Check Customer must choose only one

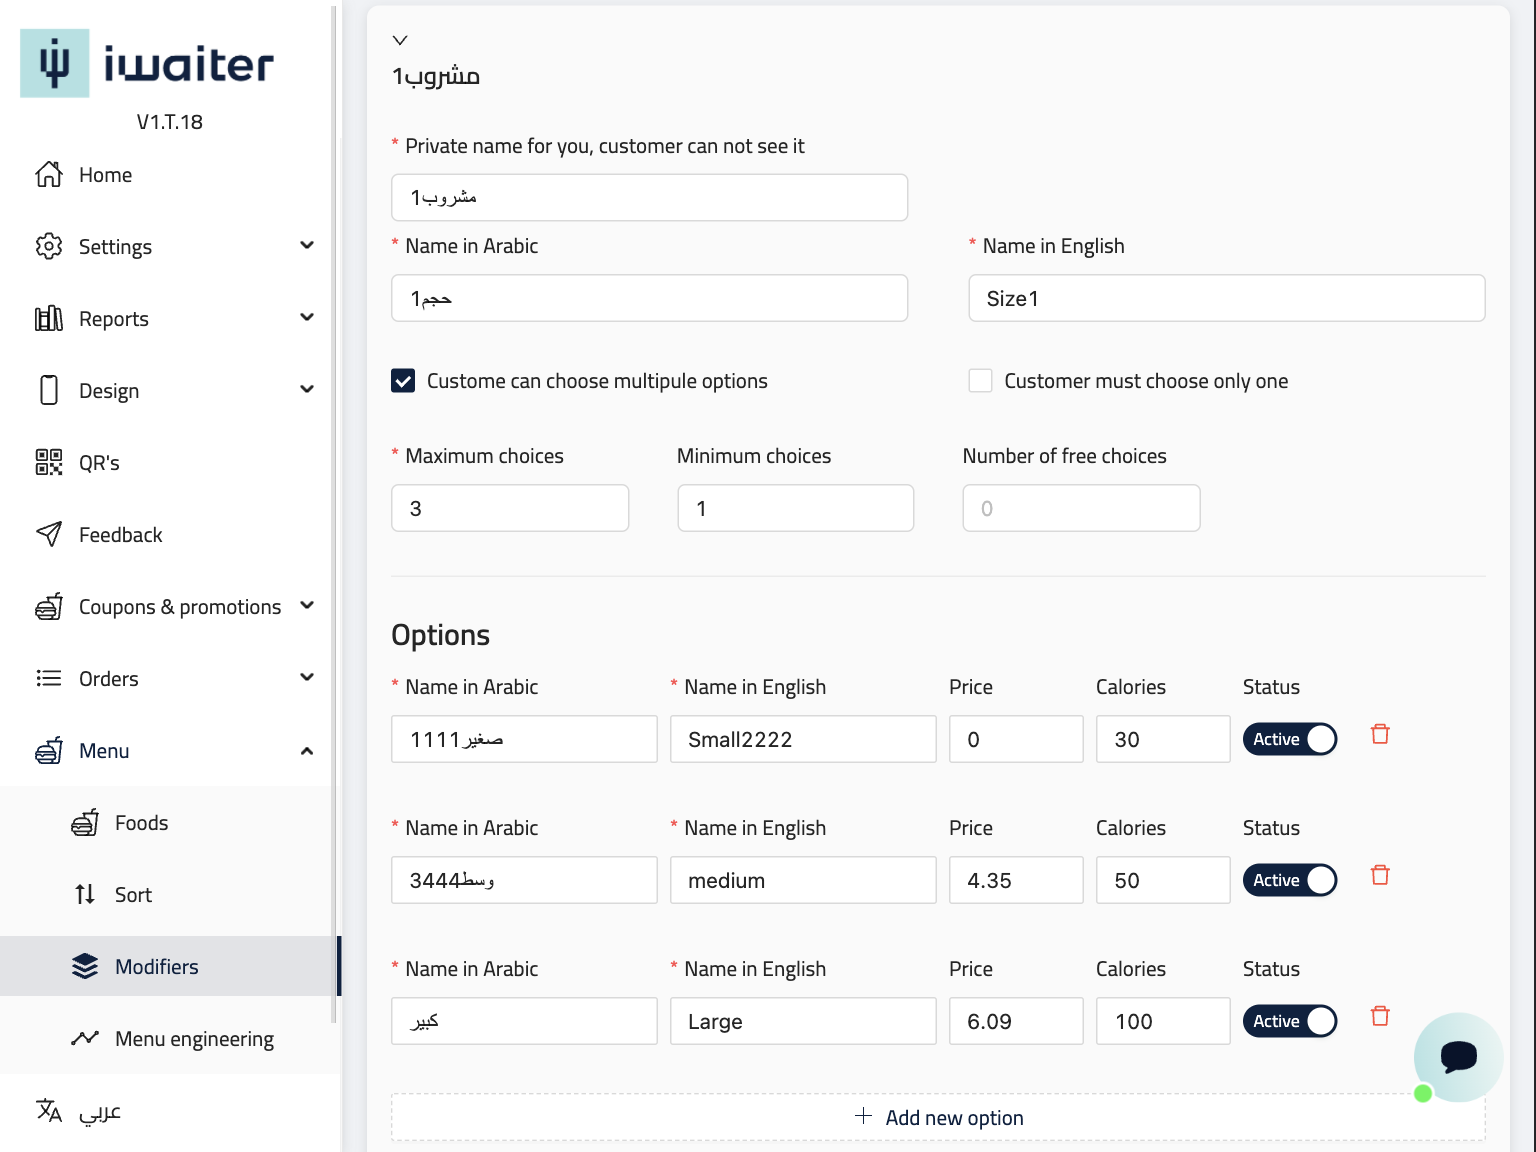point(980,381)
